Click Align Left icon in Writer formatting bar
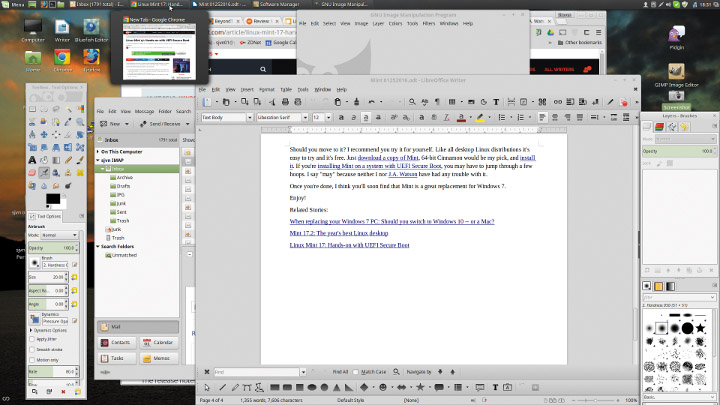Screen dimensions: 720x405 [542, 118]
